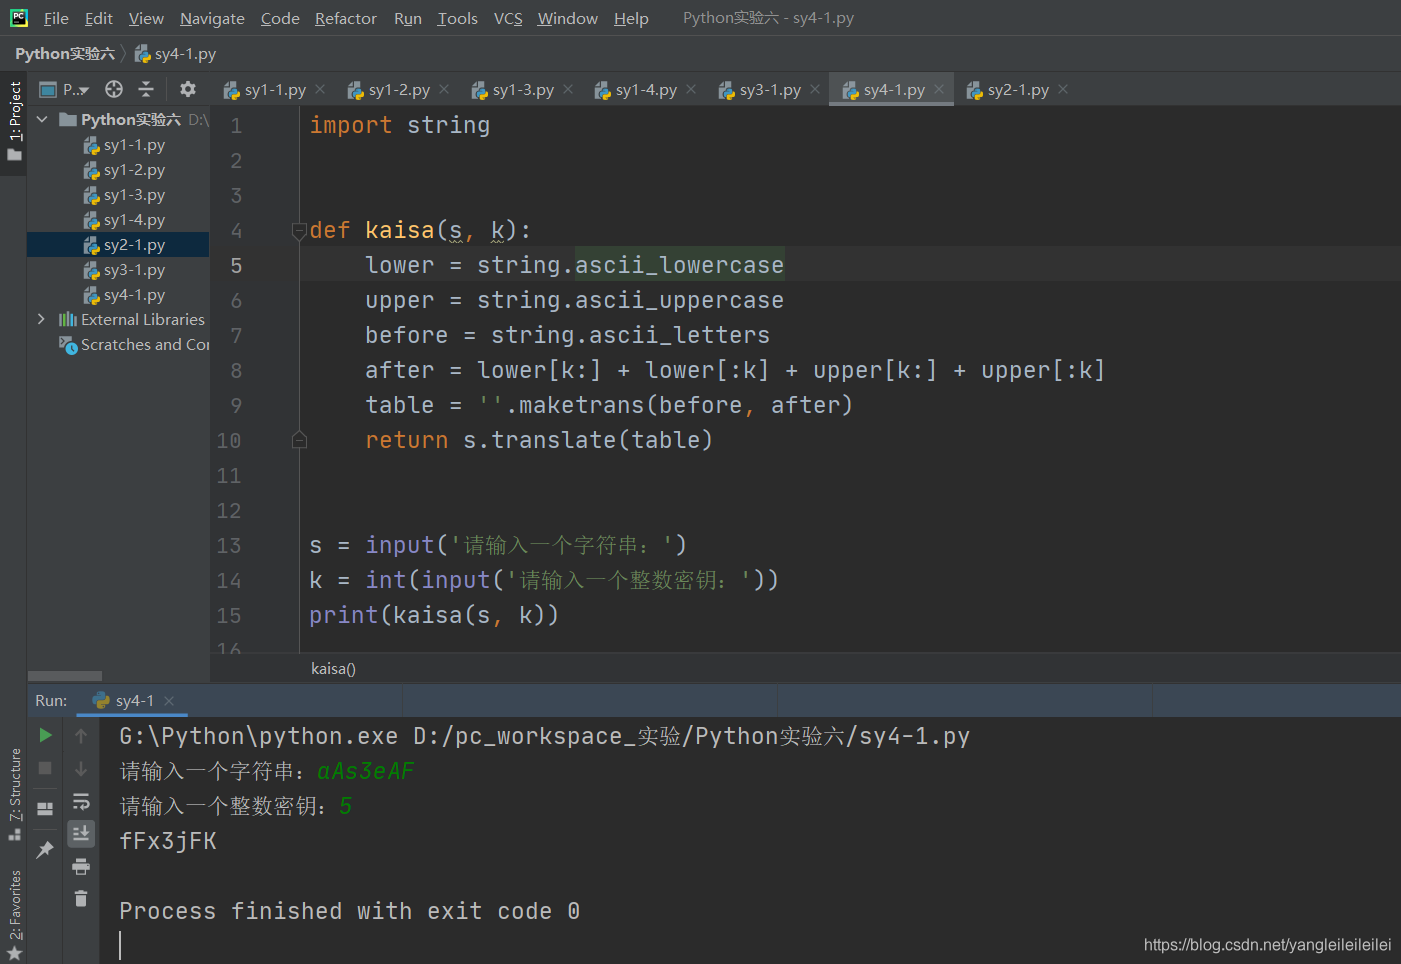Viewport: 1401px width, 964px height.
Task: Toggle the 2: Favorites tool window button
Action: point(14,915)
